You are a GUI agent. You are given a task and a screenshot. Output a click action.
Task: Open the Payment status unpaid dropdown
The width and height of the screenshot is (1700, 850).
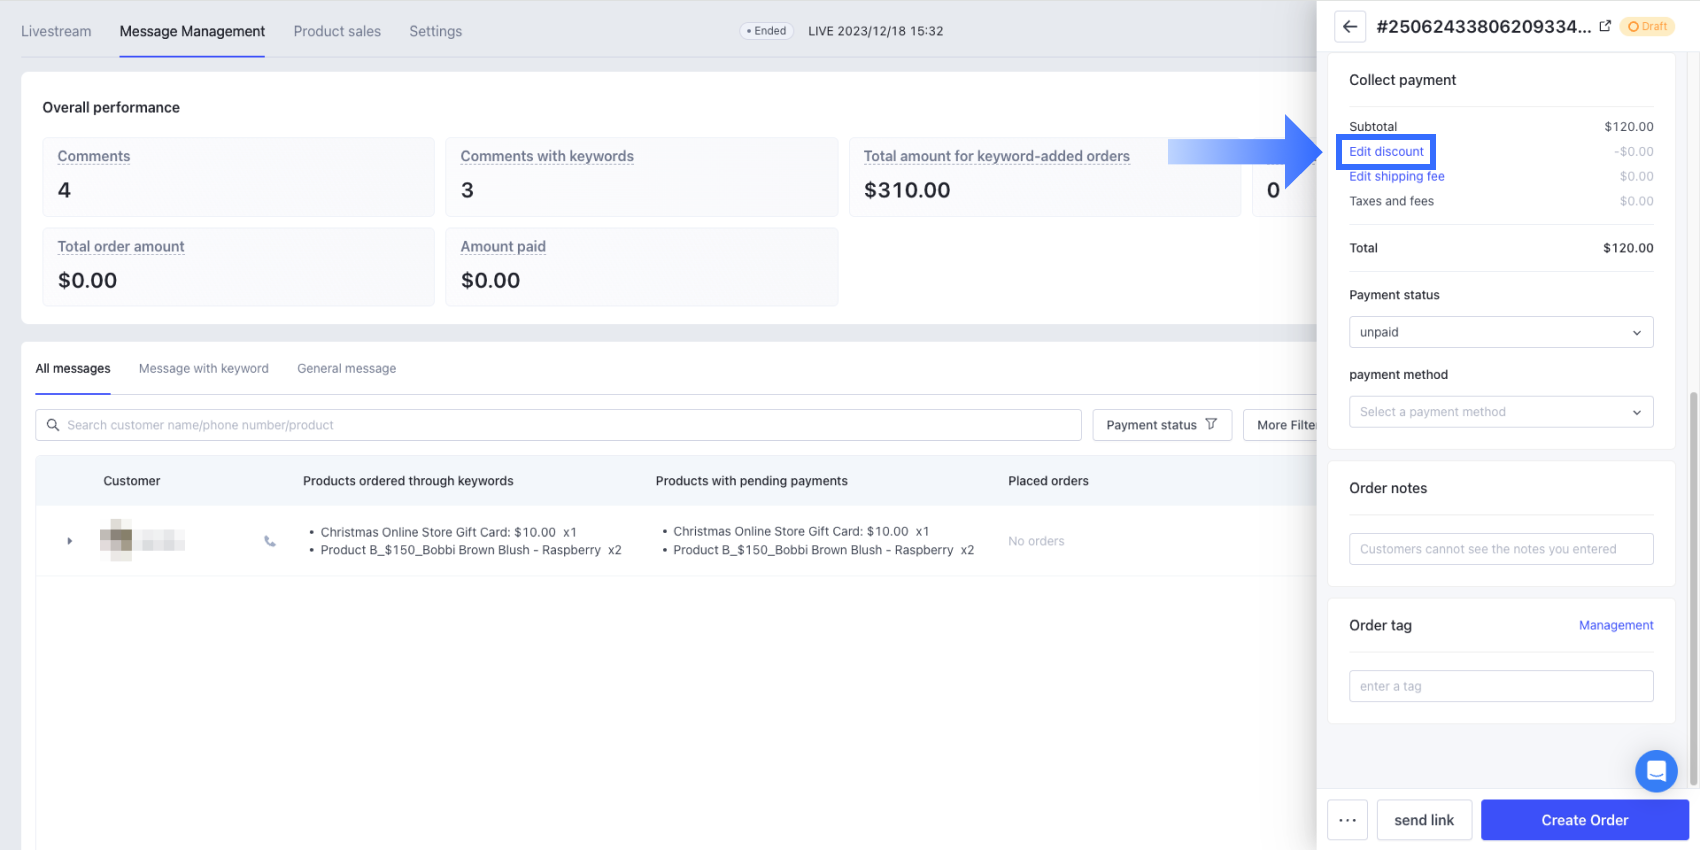(x=1500, y=332)
